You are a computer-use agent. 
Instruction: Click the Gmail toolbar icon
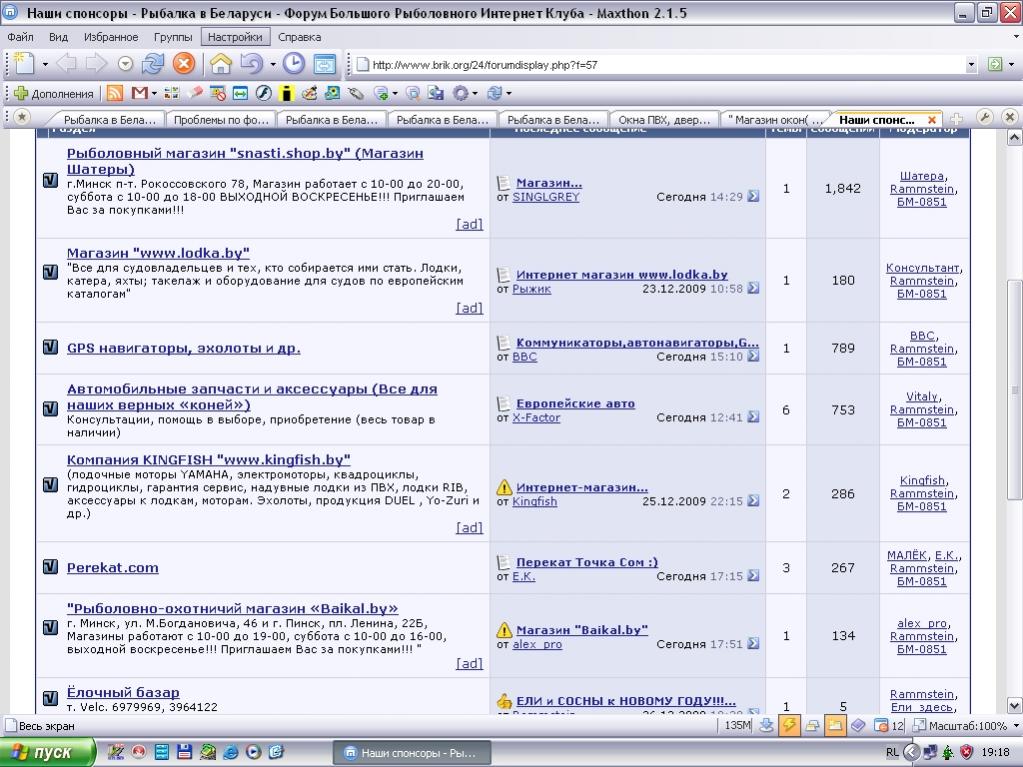(139, 93)
